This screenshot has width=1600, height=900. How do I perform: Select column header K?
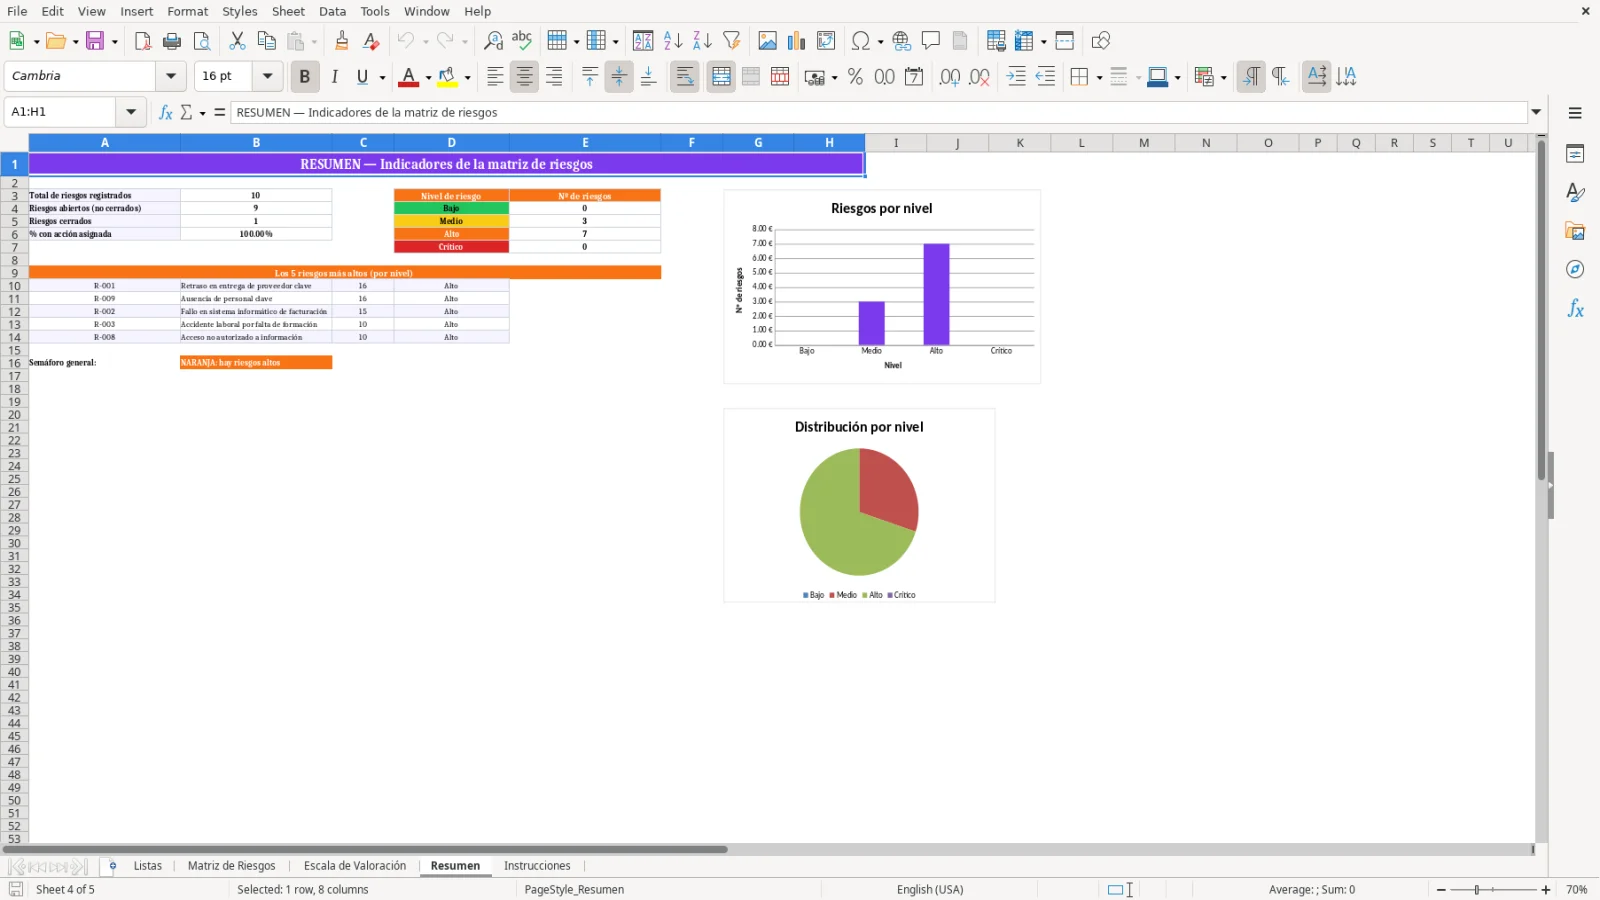click(1020, 143)
